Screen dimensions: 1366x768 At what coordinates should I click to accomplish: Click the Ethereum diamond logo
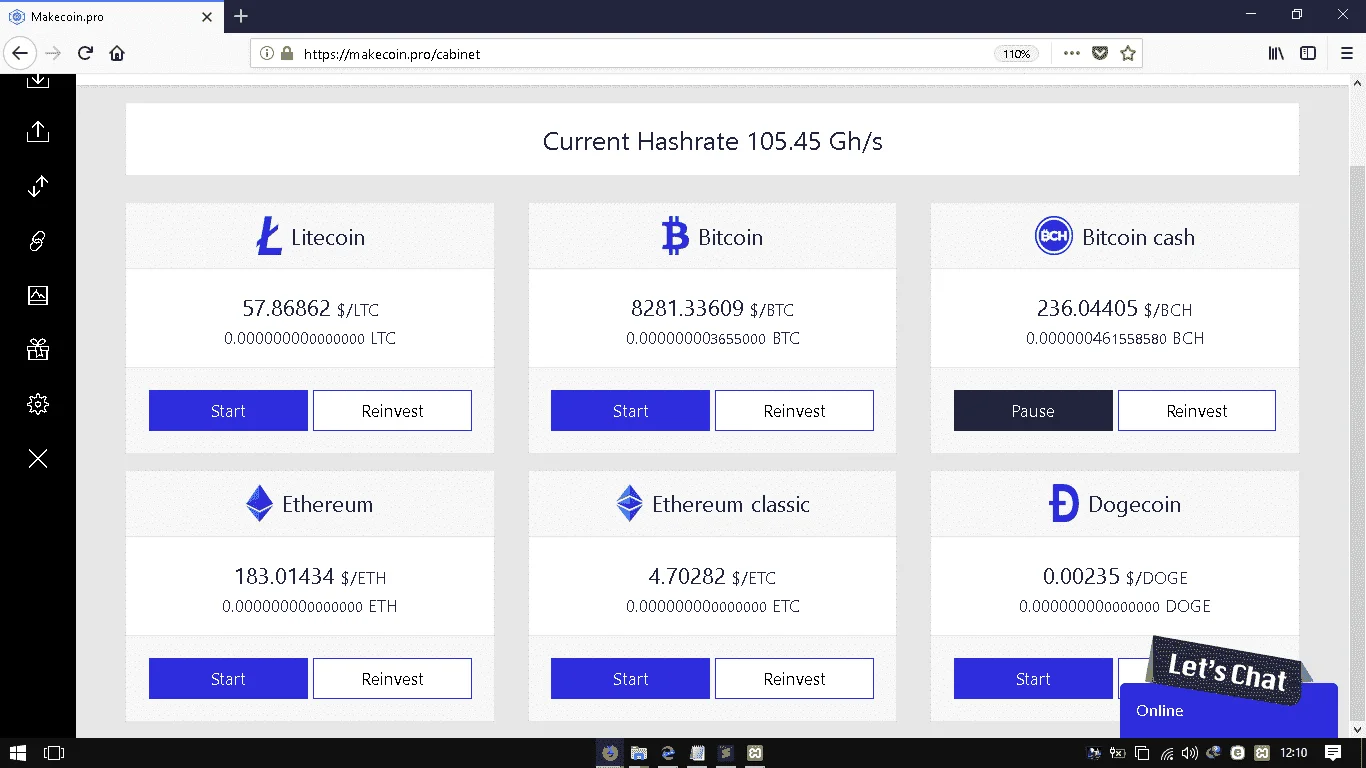(x=259, y=504)
